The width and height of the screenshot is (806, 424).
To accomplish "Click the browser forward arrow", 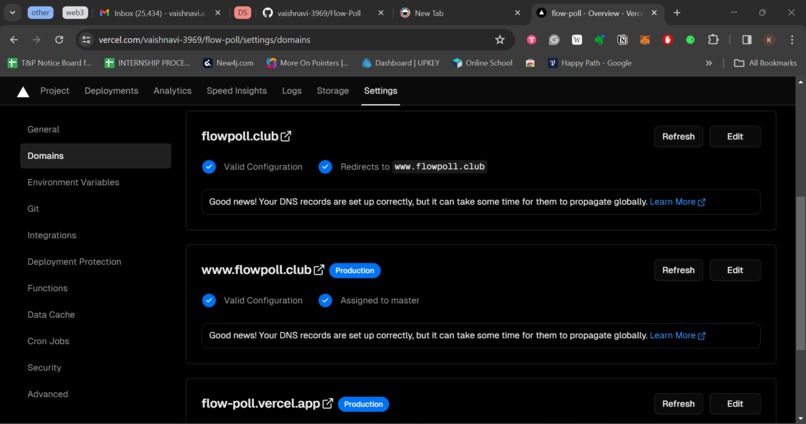I will coord(36,40).
